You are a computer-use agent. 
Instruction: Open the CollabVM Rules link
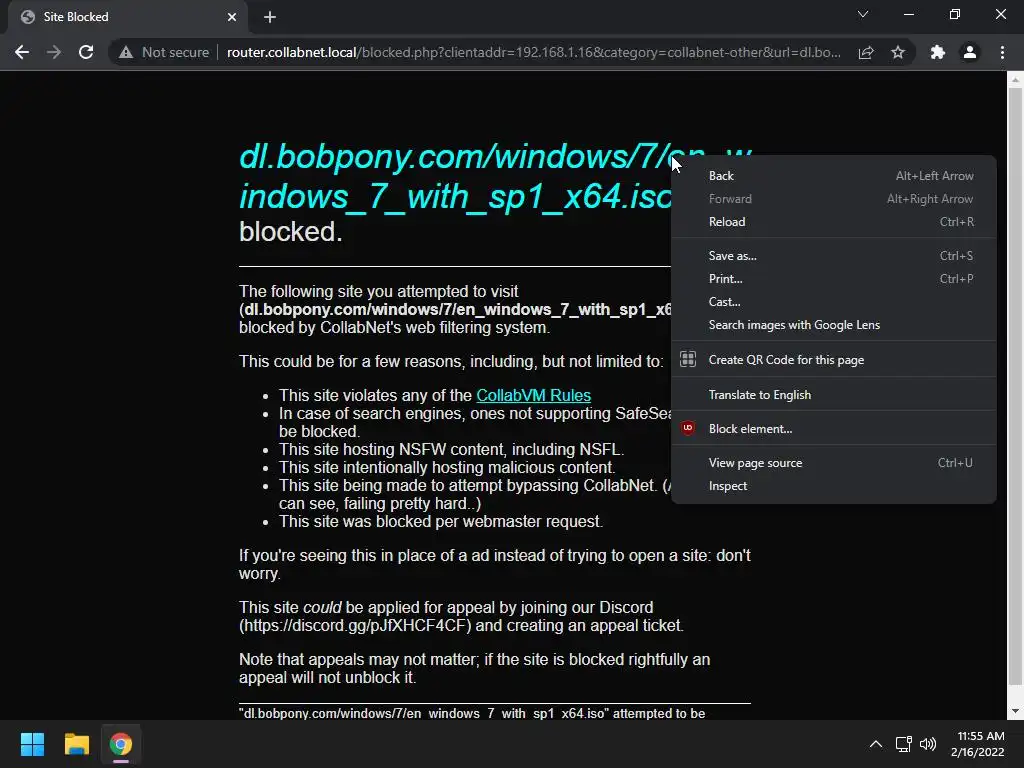coord(534,396)
